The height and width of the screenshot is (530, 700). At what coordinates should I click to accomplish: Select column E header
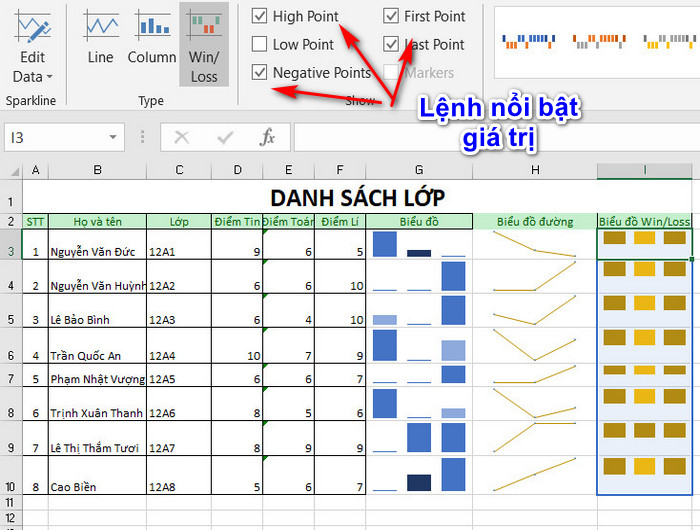pos(288,170)
